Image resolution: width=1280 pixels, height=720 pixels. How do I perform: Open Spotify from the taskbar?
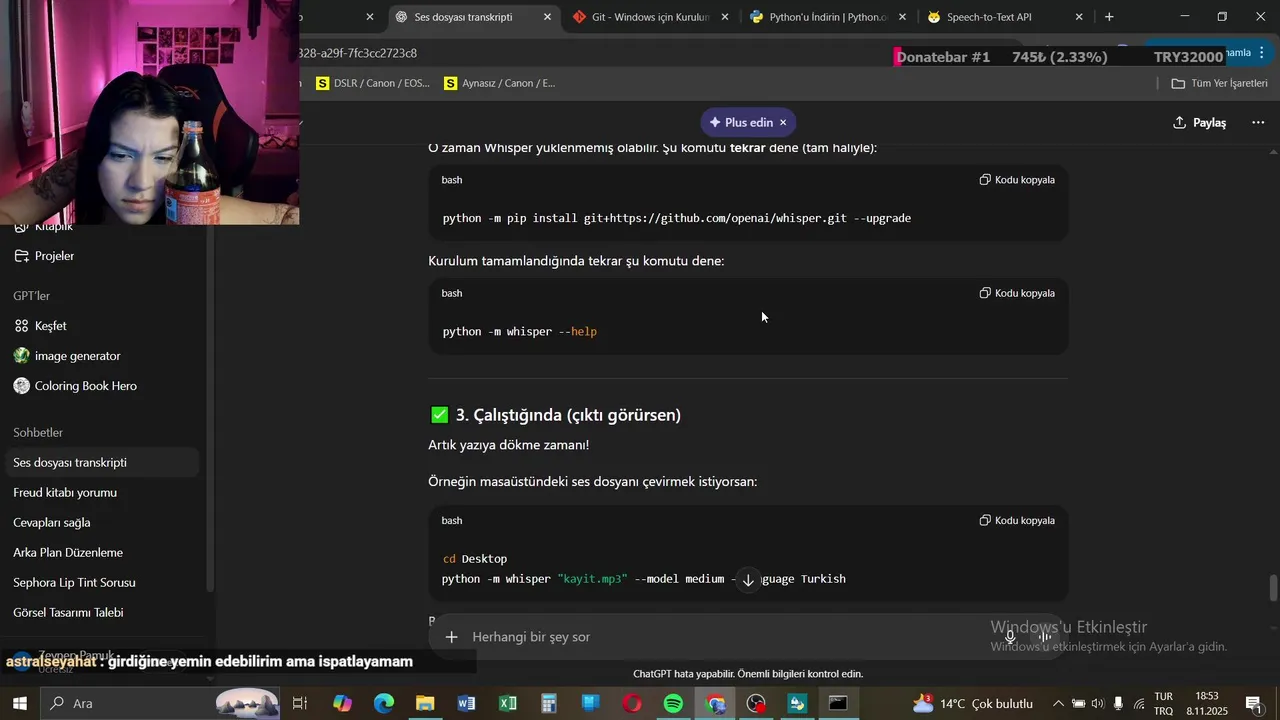[x=673, y=703]
